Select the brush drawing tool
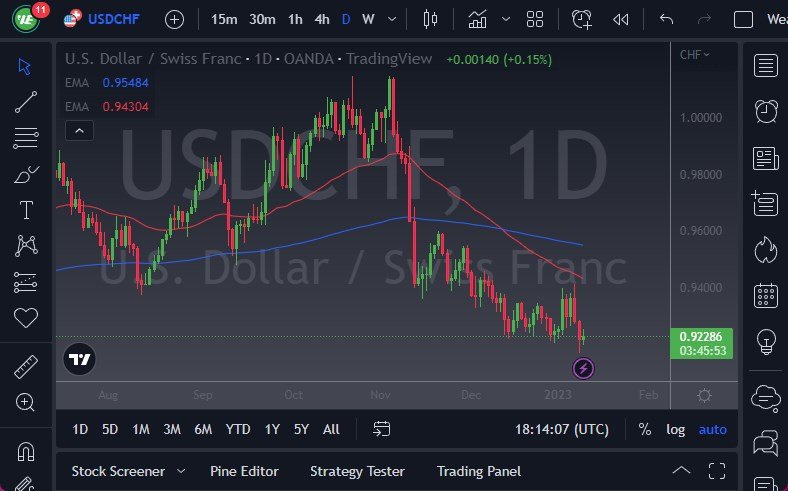788x491 pixels. pyautogui.click(x=26, y=174)
